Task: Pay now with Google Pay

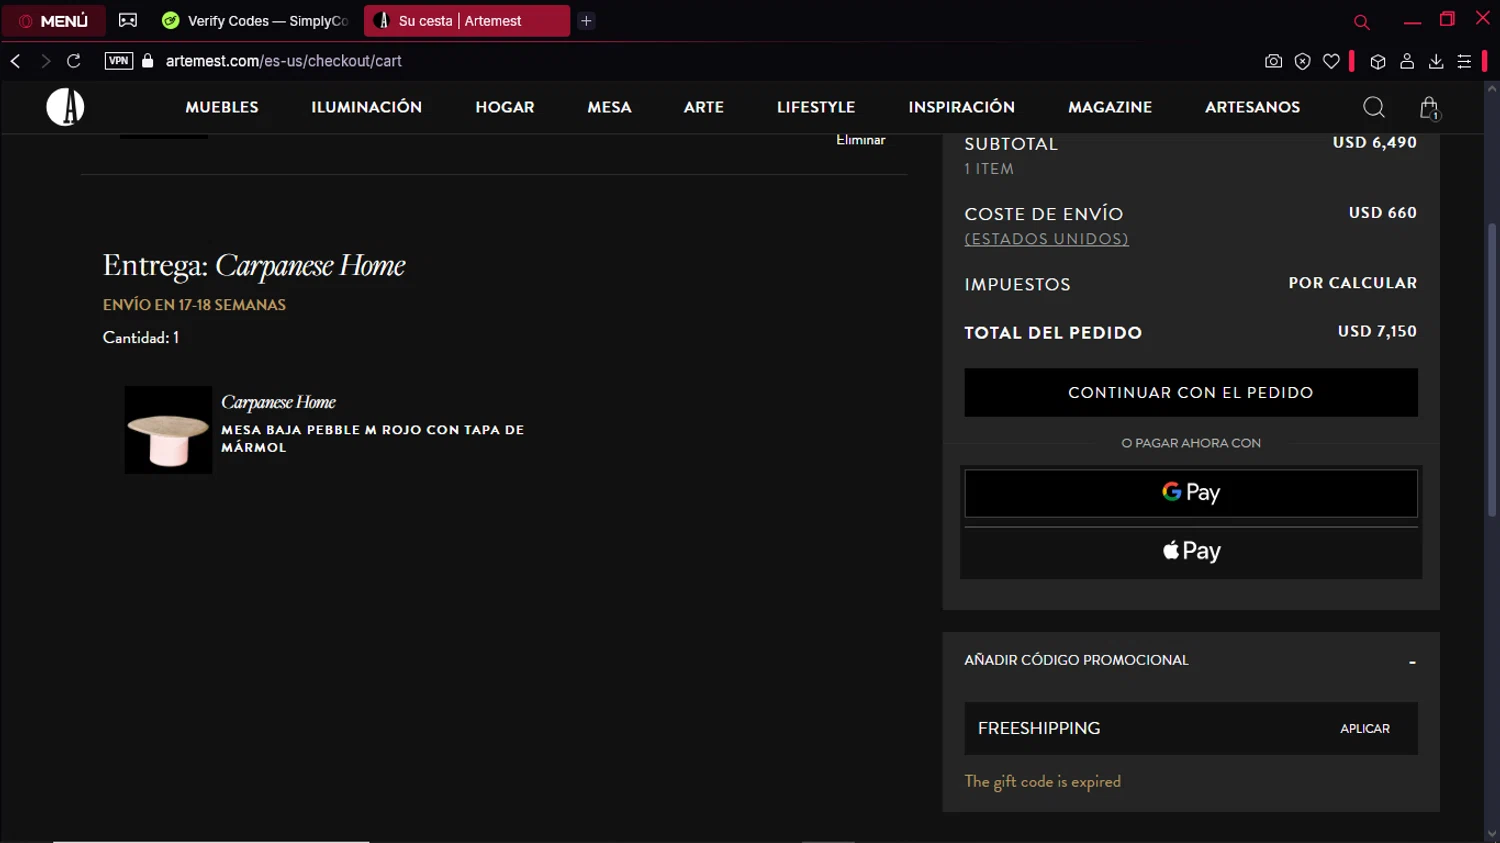Action: pyautogui.click(x=1190, y=493)
